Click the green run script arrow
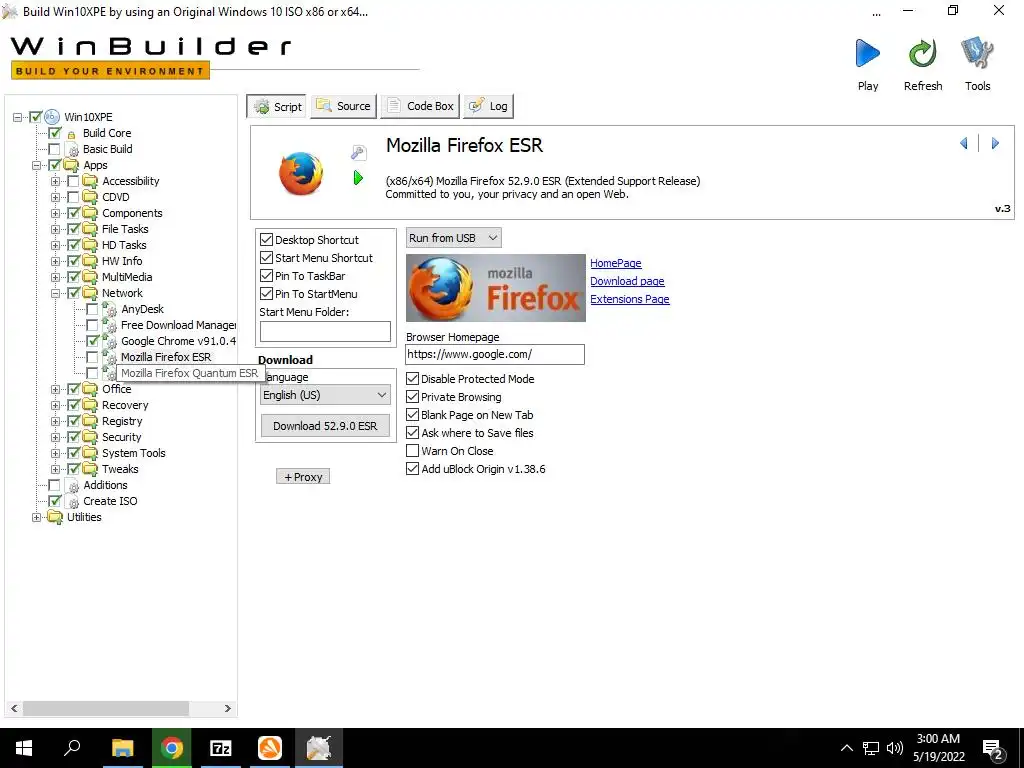Image resolution: width=1024 pixels, height=768 pixels. click(358, 178)
